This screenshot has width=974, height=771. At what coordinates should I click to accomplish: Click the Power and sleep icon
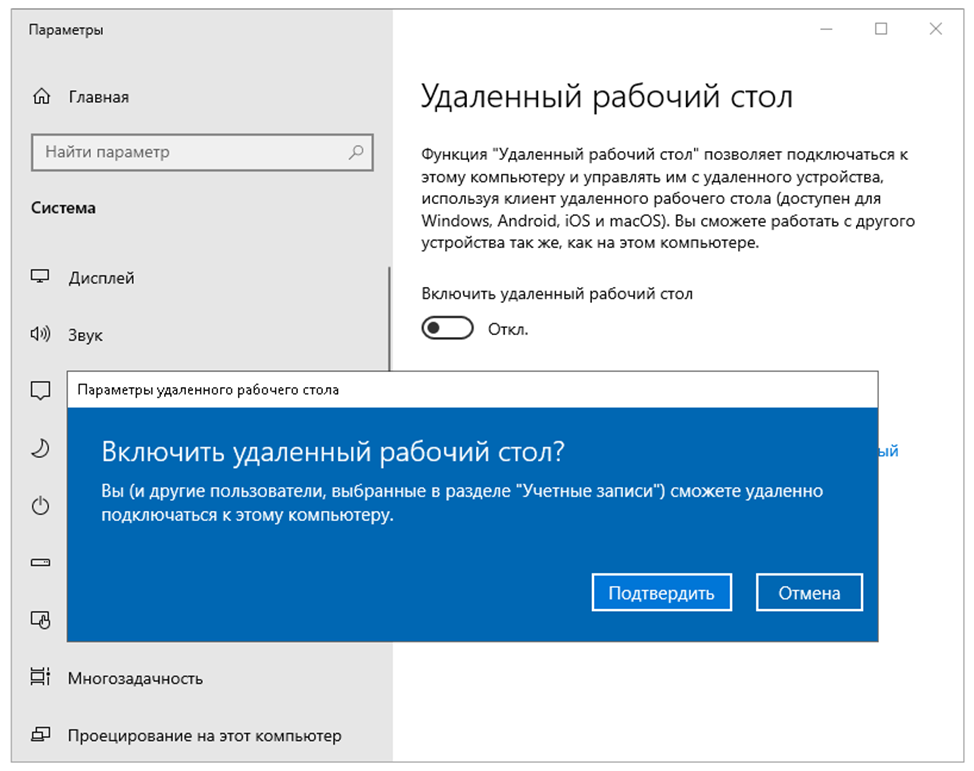41,506
